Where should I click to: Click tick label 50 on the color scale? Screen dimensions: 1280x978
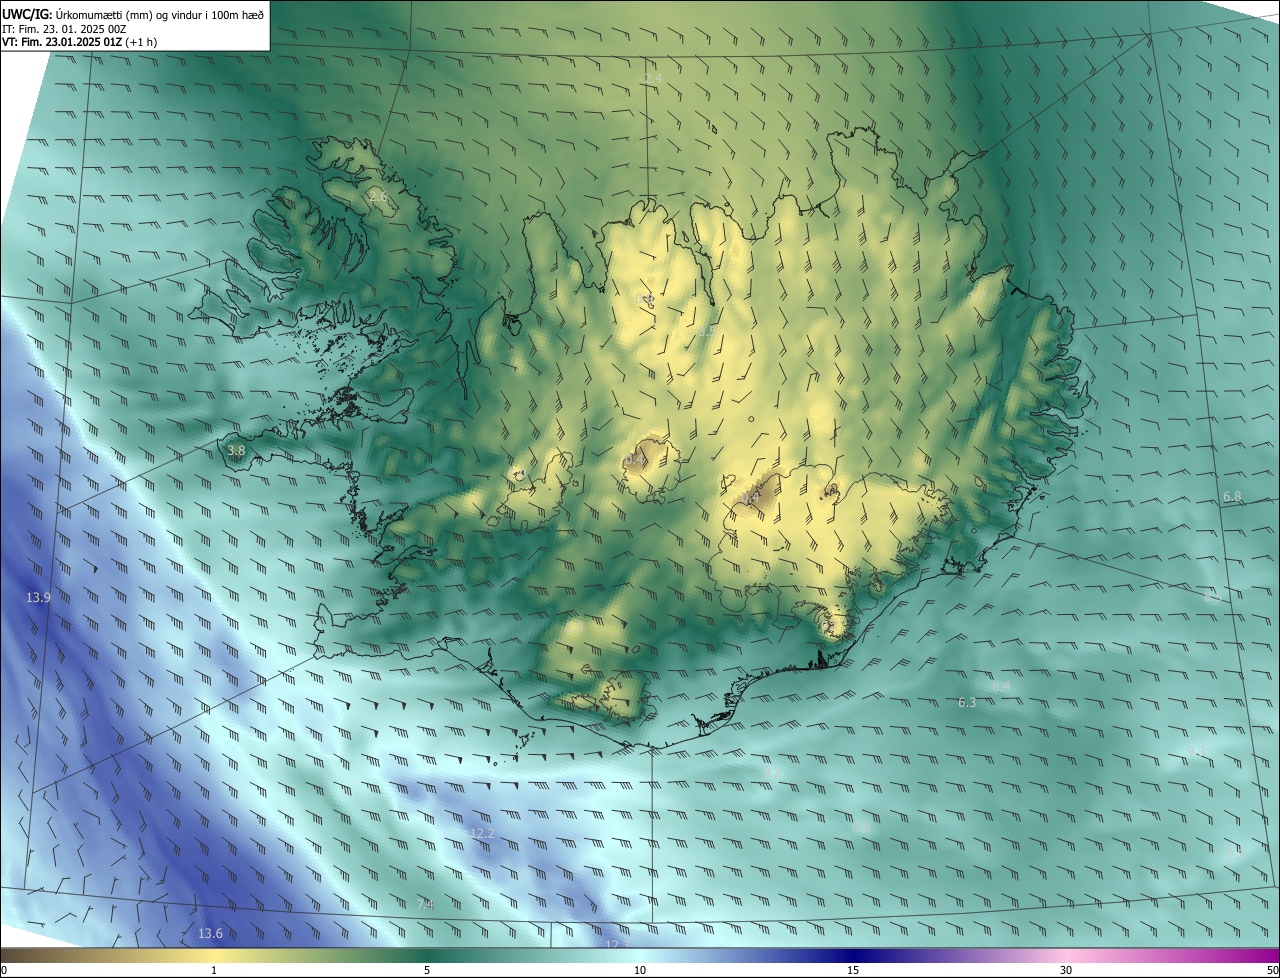click(1272, 970)
